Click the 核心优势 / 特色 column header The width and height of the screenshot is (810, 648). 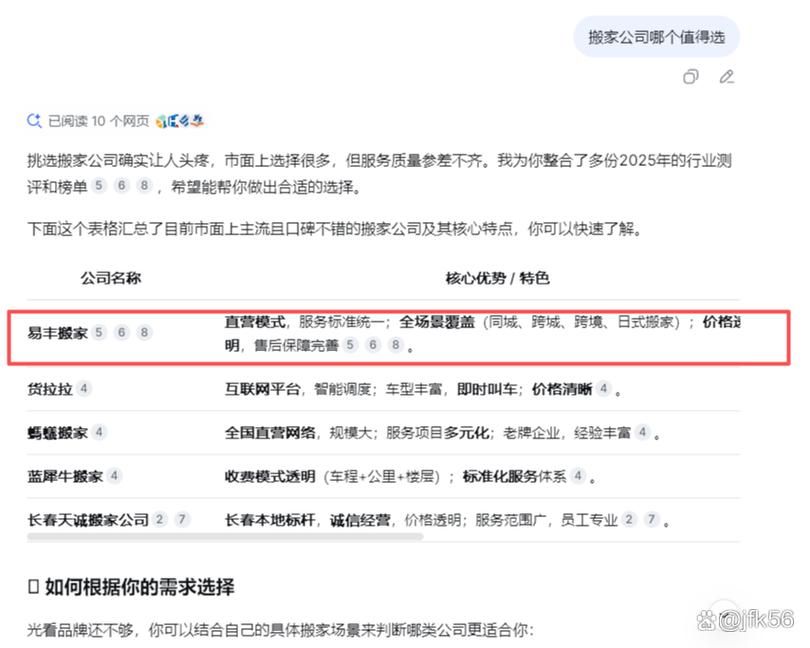pyautogui.click(x=497, y=278)
